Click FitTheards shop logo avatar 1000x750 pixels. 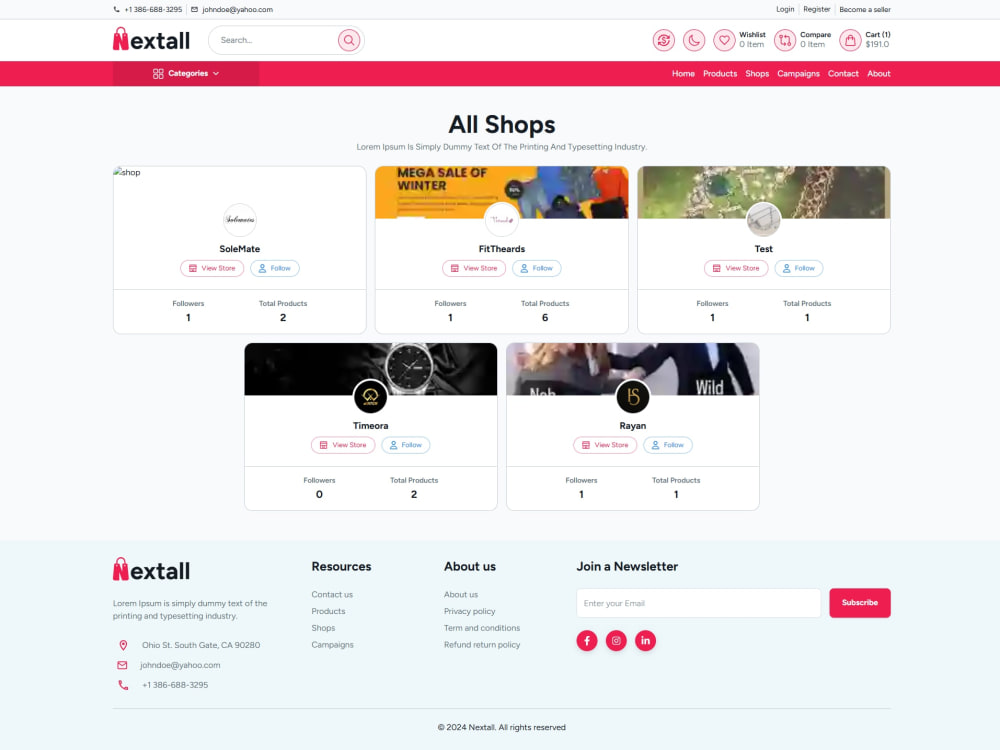[x=502, y=219]
